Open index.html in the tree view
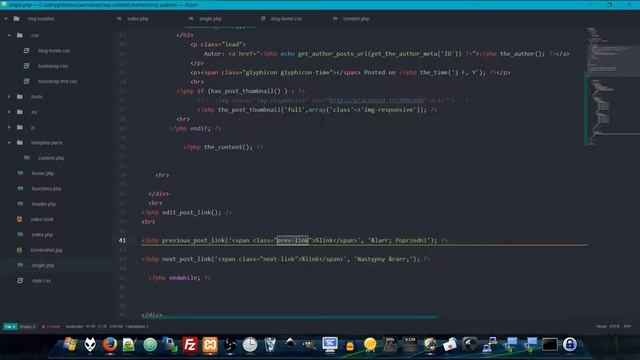 pos(42,219)
